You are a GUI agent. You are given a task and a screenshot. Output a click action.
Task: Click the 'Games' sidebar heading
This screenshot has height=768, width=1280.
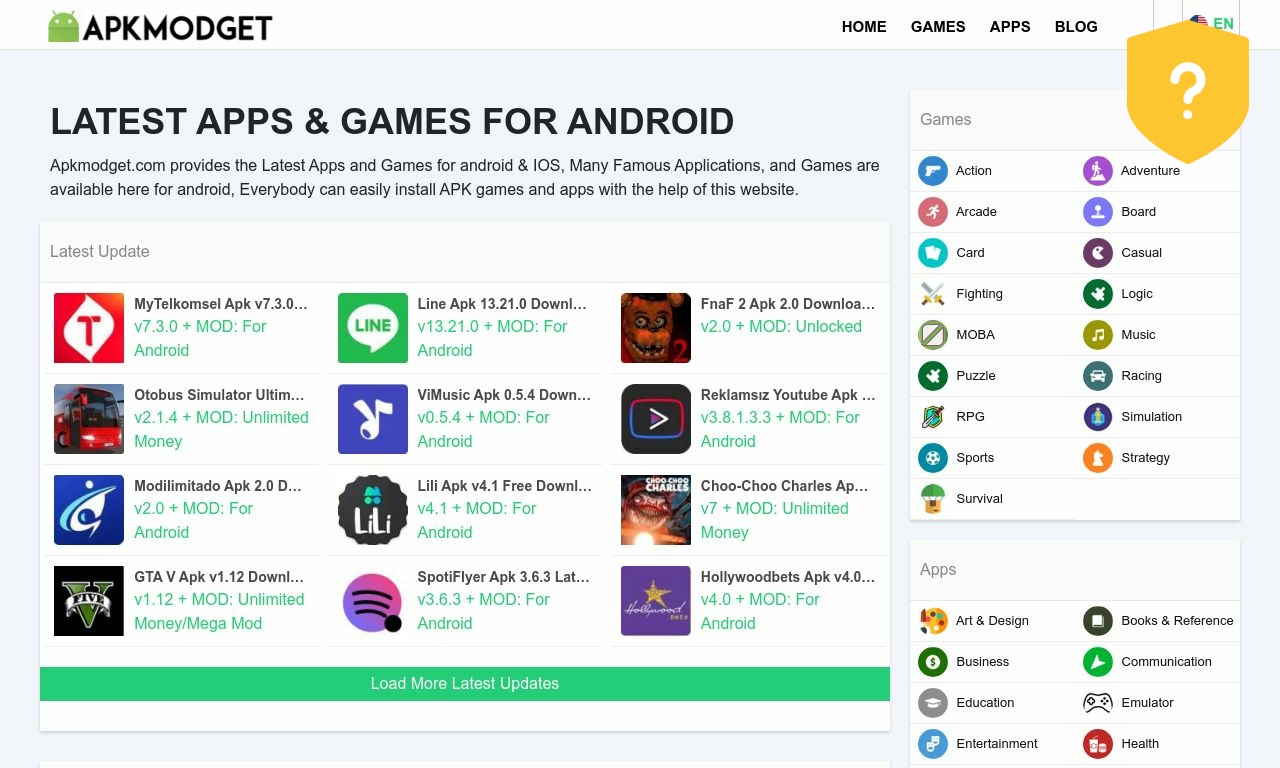pos(945,119)
